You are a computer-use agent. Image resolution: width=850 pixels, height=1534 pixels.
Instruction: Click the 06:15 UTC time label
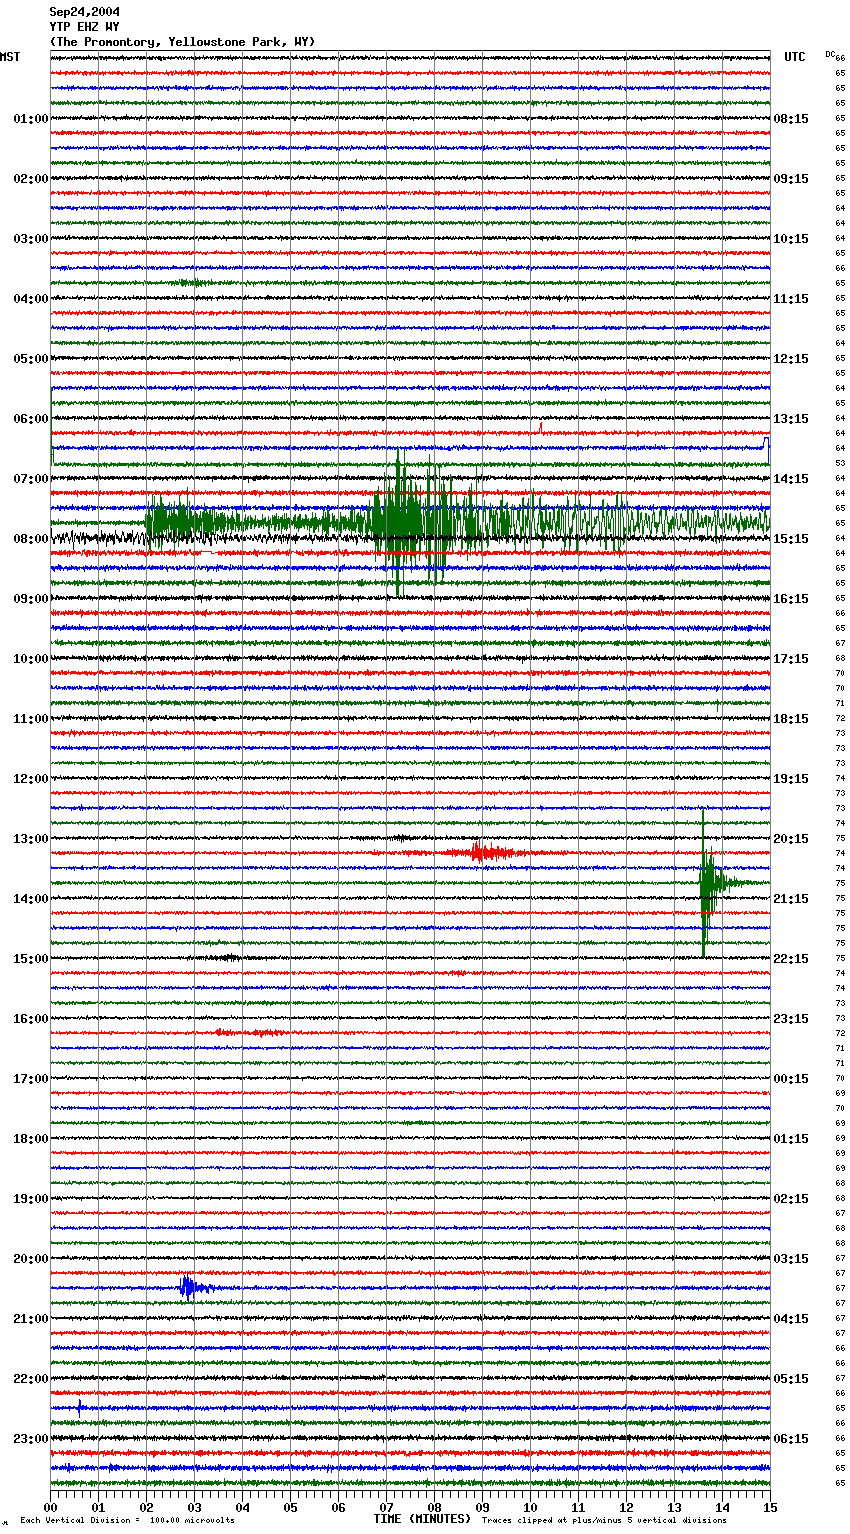click(x=791, y=1439)
